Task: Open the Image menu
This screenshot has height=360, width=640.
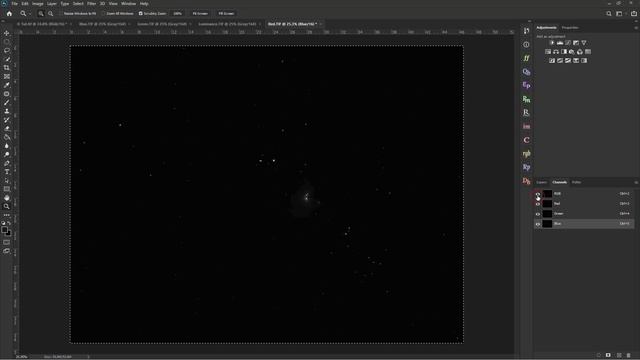Action: 38,4
